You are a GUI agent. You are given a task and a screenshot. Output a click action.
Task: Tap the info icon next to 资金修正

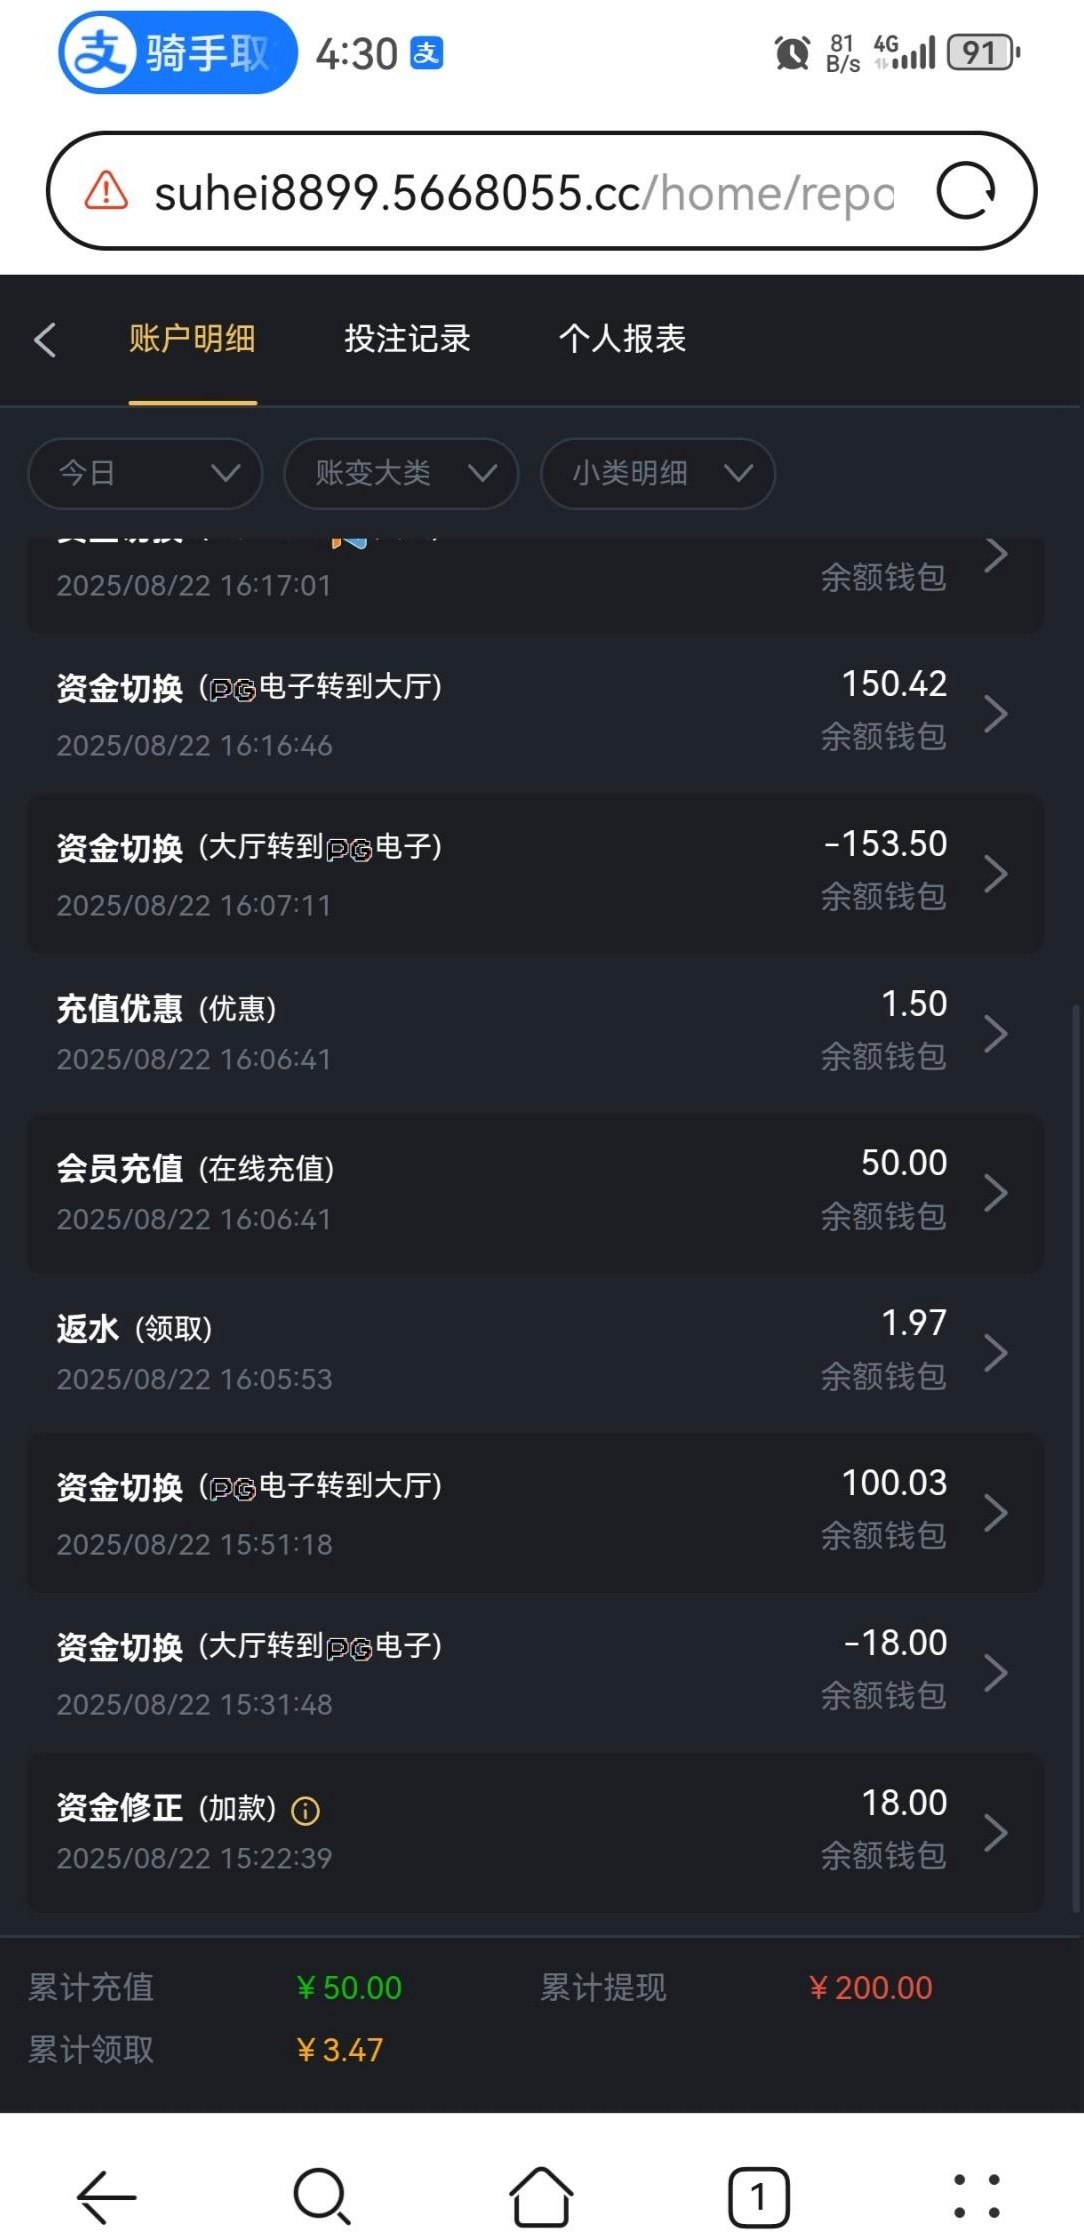[305, 1810]
